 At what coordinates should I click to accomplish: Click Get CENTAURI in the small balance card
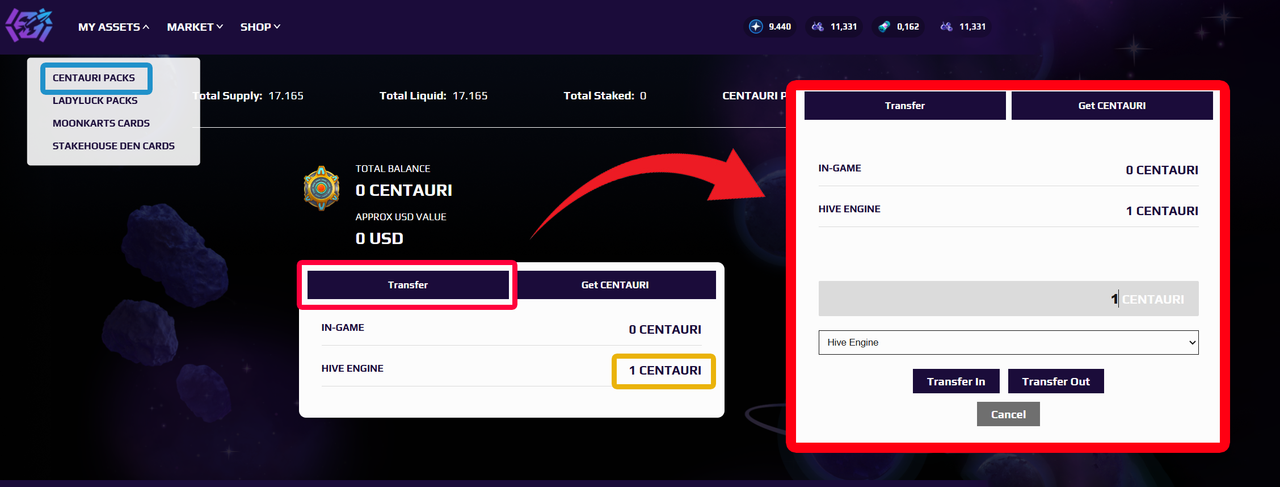[x=615, y=285]
